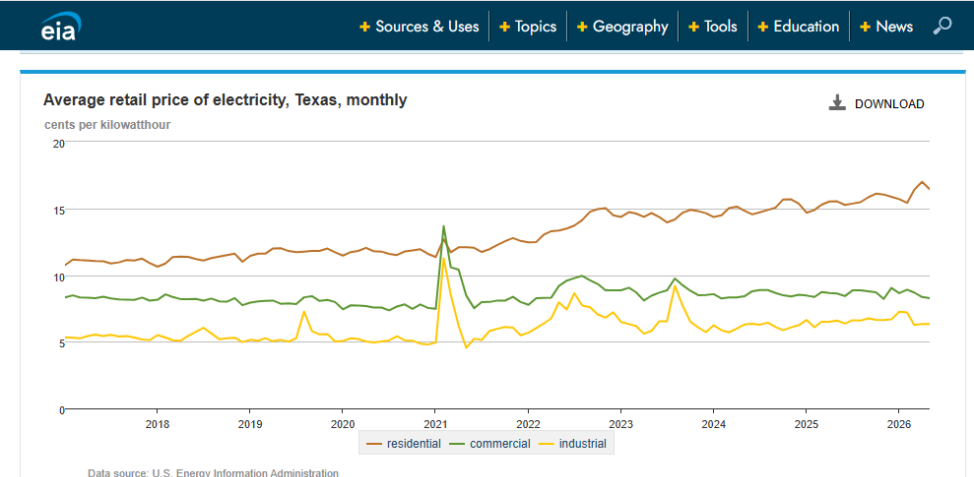This screenshot has height=477, width=974.
Task: Click the 2024 x-axis label
Action: (x=713, y=424)
